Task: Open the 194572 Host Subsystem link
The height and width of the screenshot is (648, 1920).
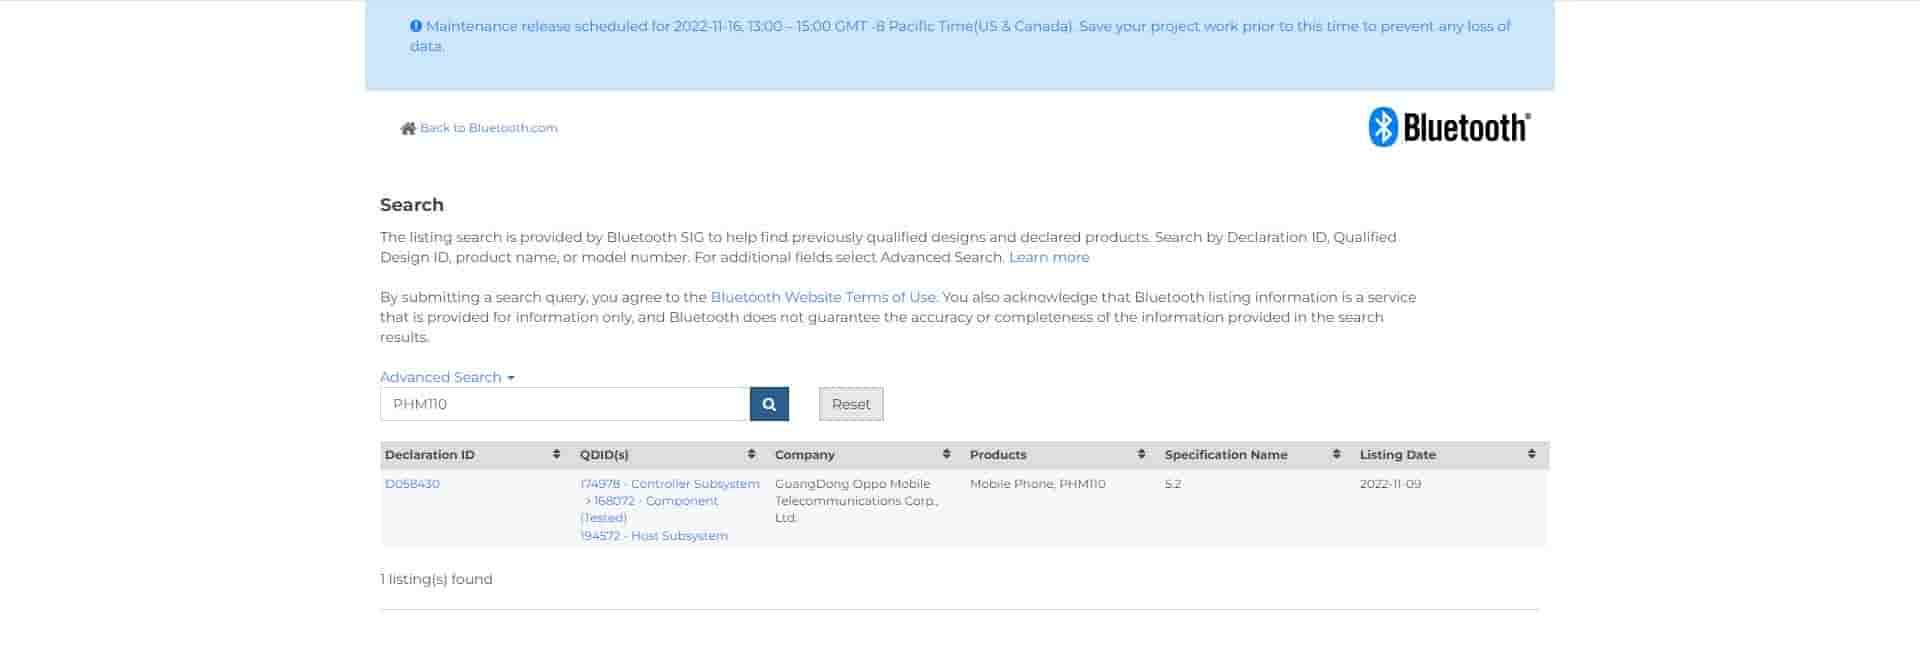Action: (654, 536)
